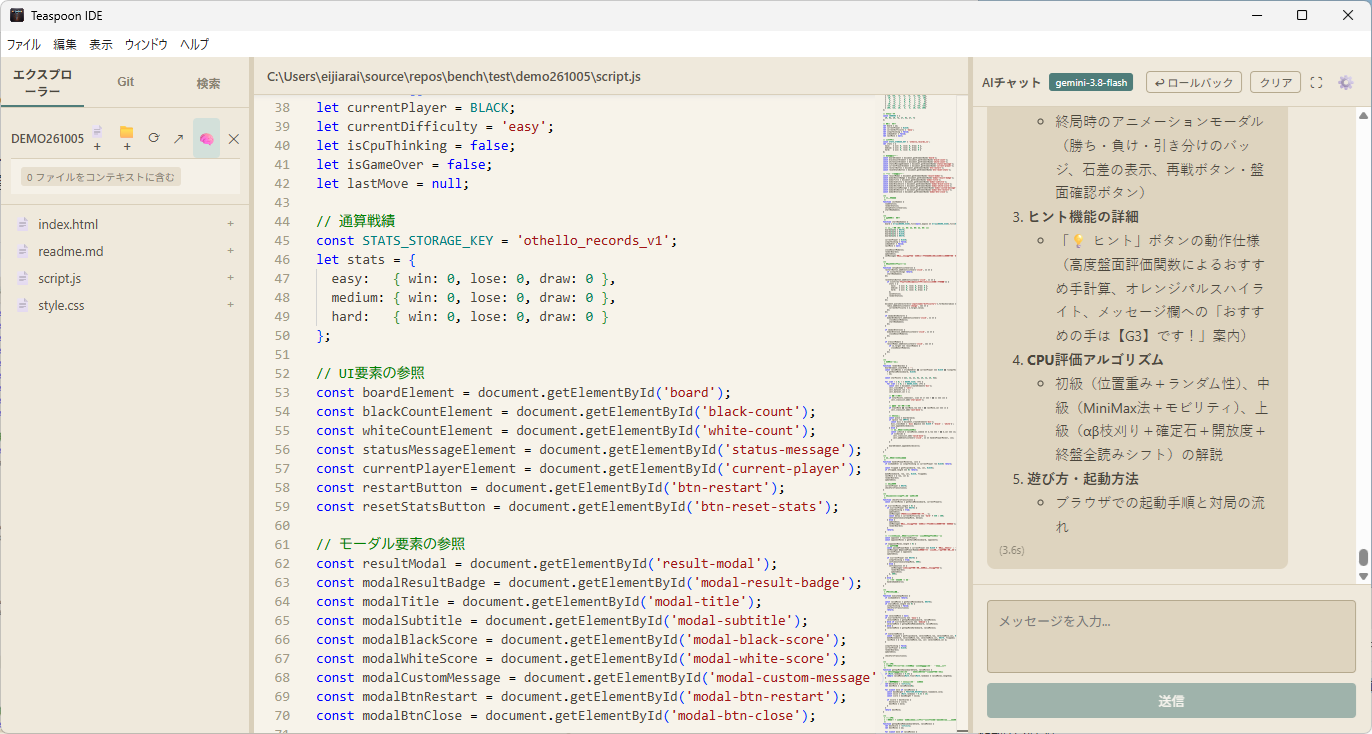Click line number 53 in the editor
Viewport: 1372px width, 734px height.
coord(281,392)
